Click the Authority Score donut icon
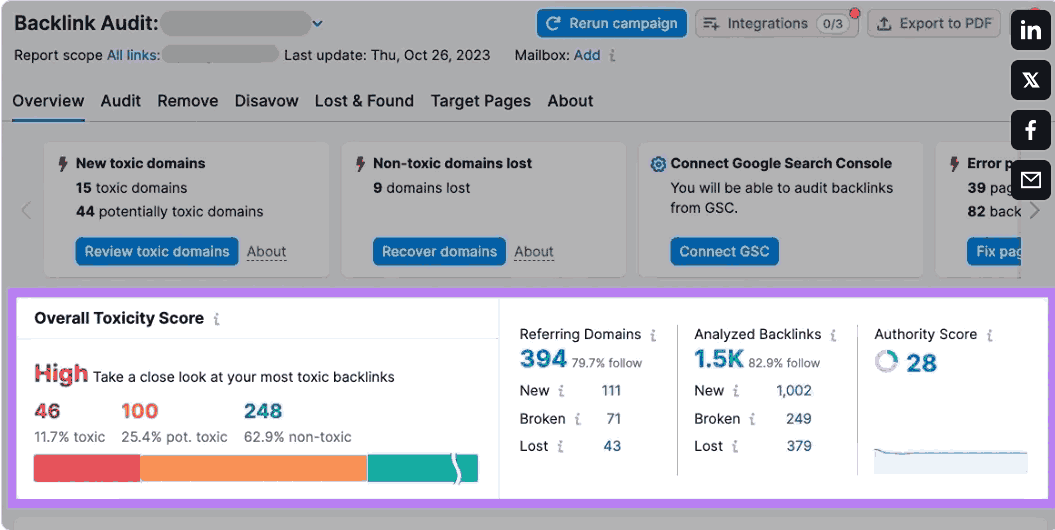 [x=886, y=362]
